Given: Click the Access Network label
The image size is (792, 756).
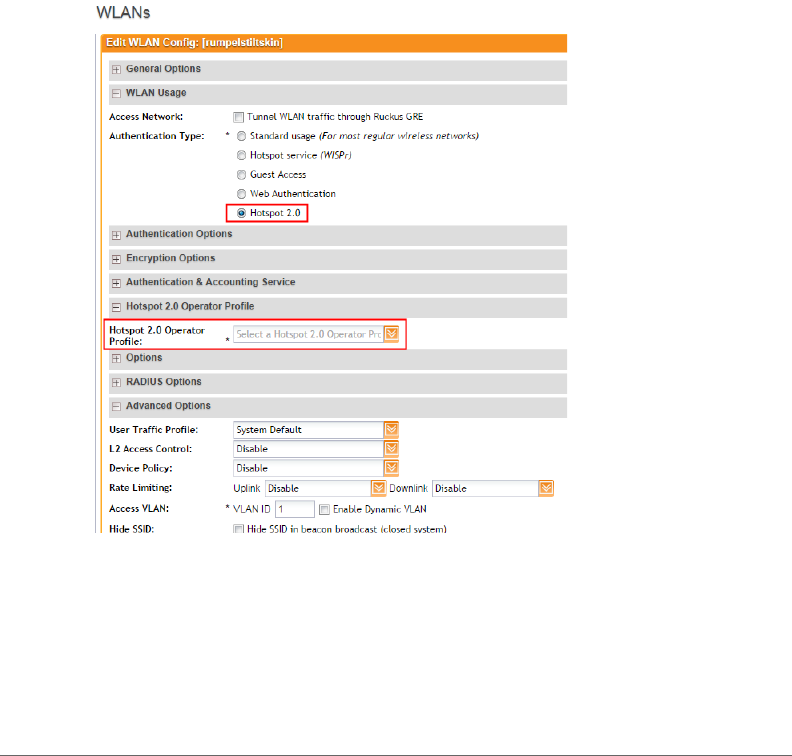Looking at the screenshot, I should pyautogui.click(x=146, y=117).
